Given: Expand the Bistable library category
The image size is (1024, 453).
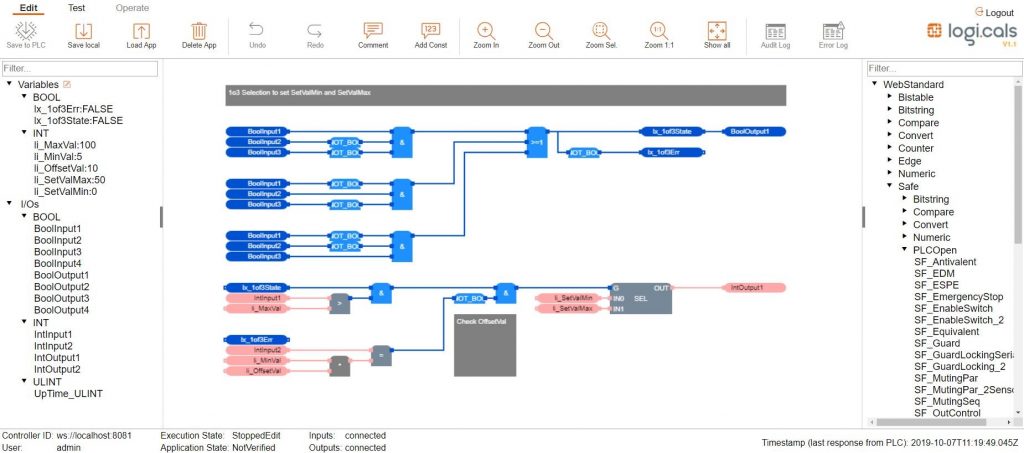Looking at the screenshot, I should coord(889,98).
